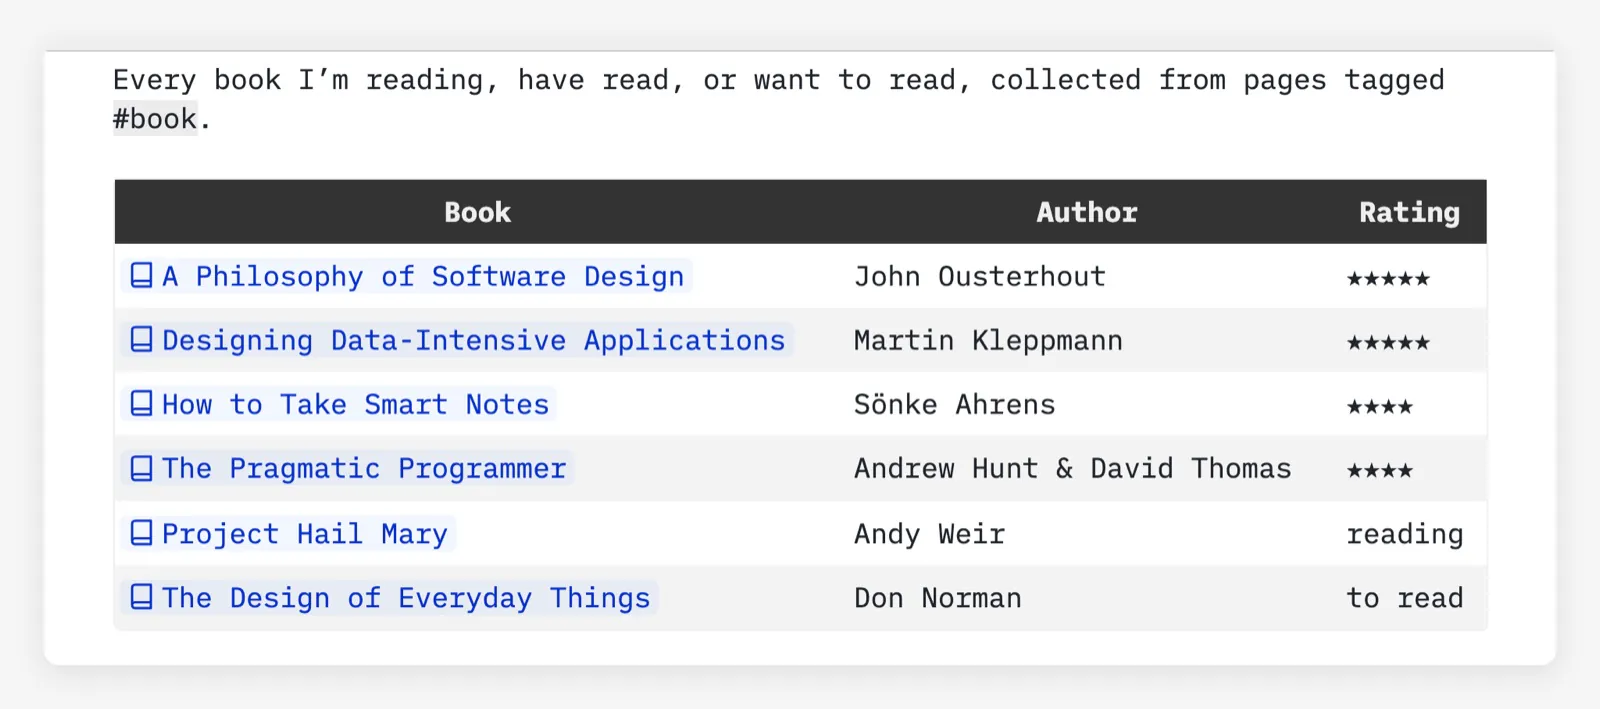Click the 'Every book I'm reading' description text
The height and width of the screenshot is (709, 1600).
[778, 99]
